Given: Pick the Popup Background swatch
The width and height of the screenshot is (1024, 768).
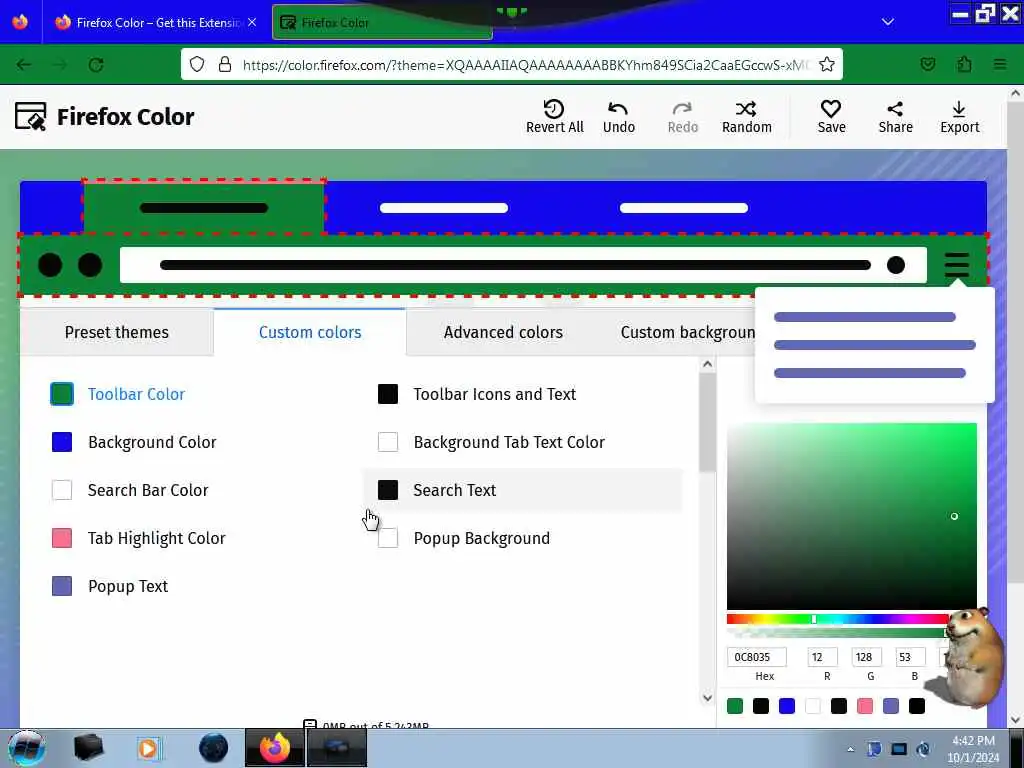Looking at the screenshot, I should [x=388, y=538].
